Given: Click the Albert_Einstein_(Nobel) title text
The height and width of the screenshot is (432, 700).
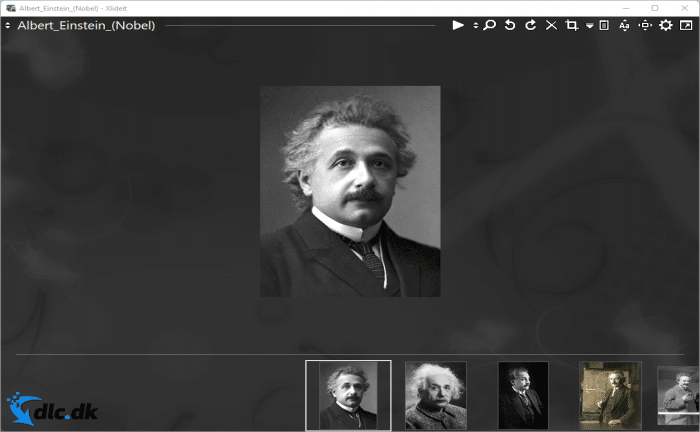Looking at the screenshot, I should [x=86, y=25].
